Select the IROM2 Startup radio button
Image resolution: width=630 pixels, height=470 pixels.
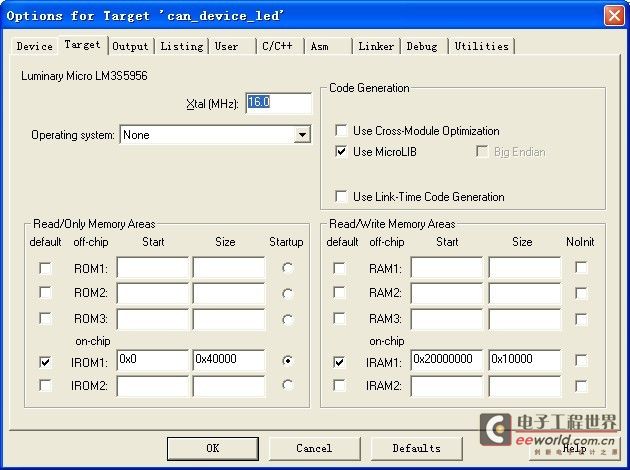[287, 385]
